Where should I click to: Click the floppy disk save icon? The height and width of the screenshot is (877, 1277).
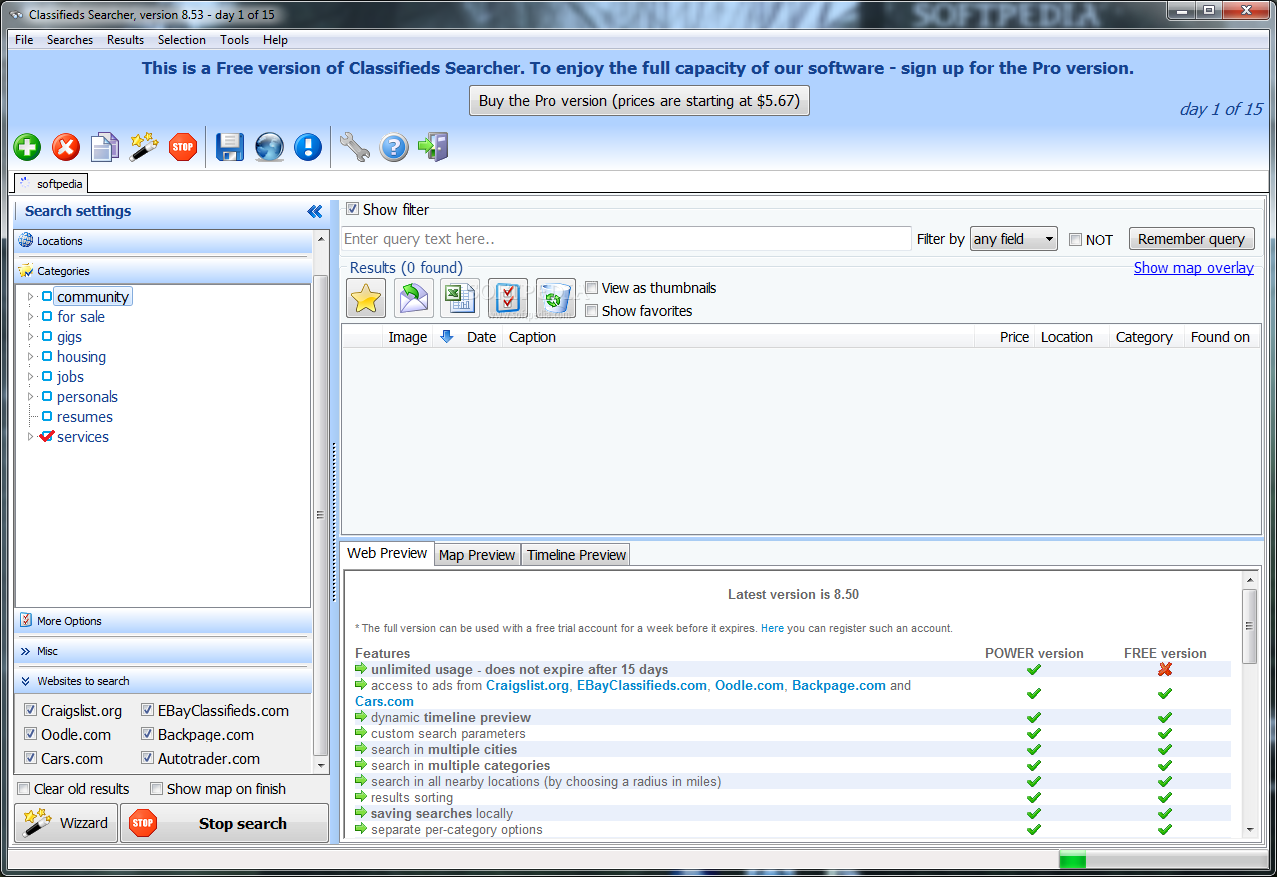[x=230, y=148]
